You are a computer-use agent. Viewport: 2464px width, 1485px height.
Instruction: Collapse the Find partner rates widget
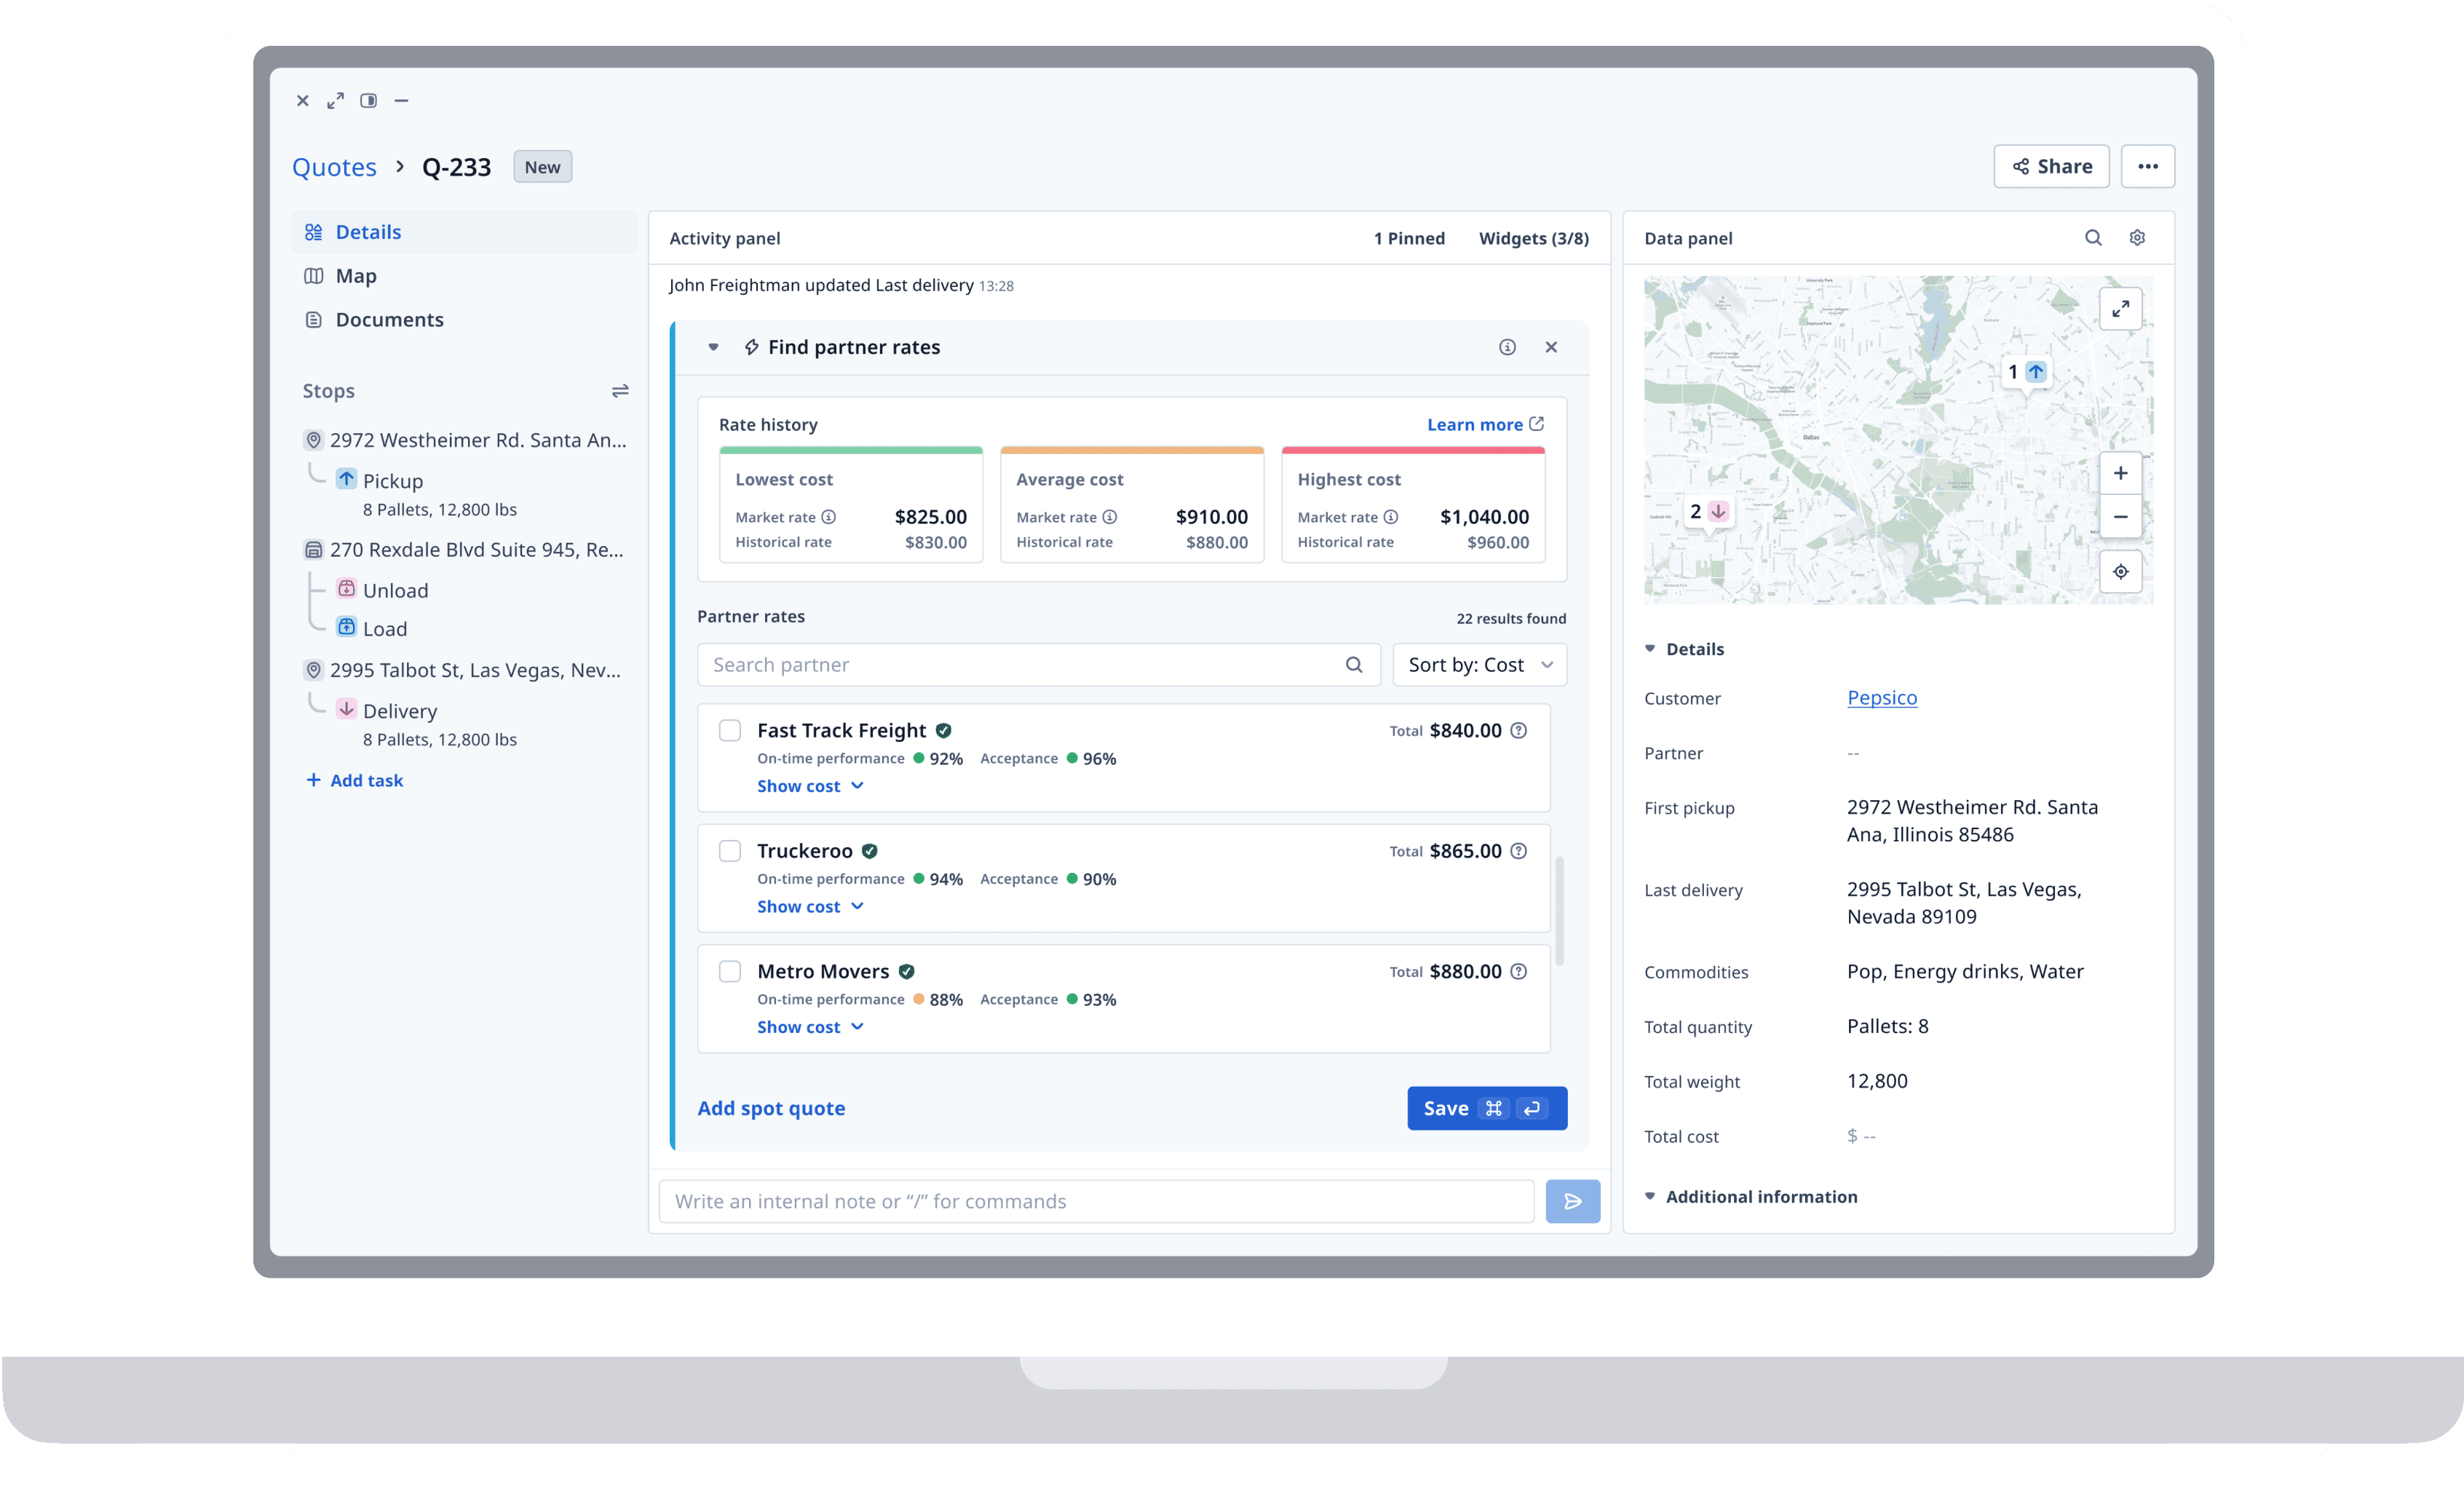(713, 347)
